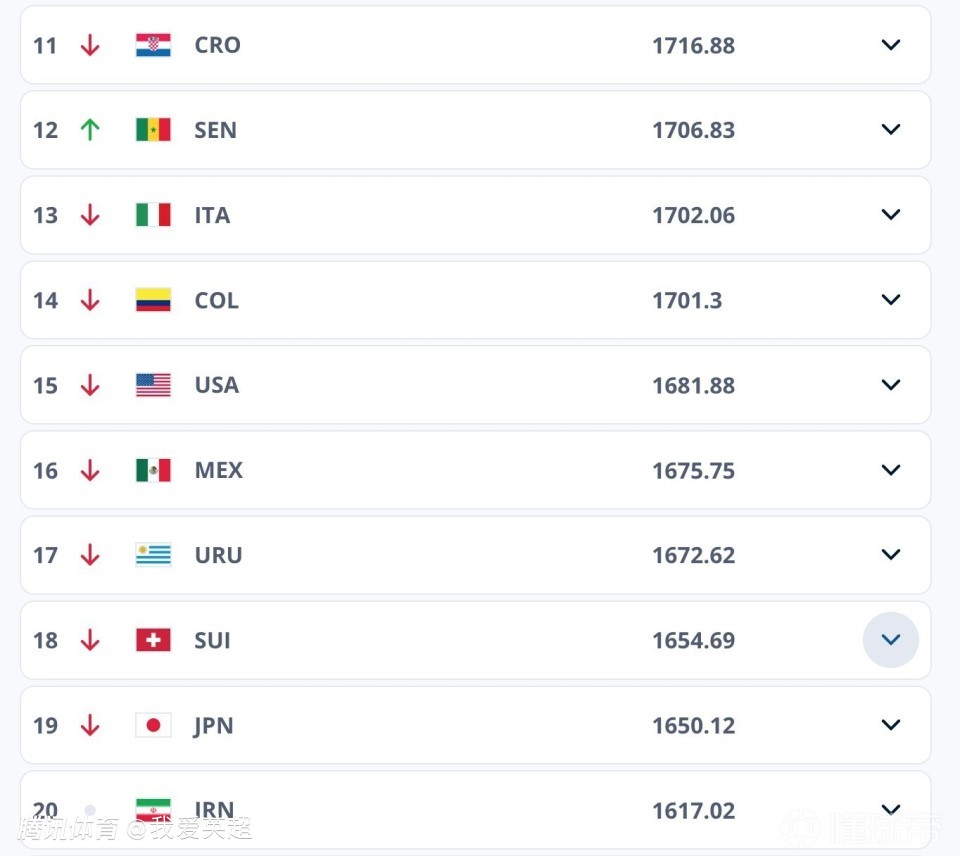Click the IRN row at bottom
960x856 pixels.
(x=475, y=808)
